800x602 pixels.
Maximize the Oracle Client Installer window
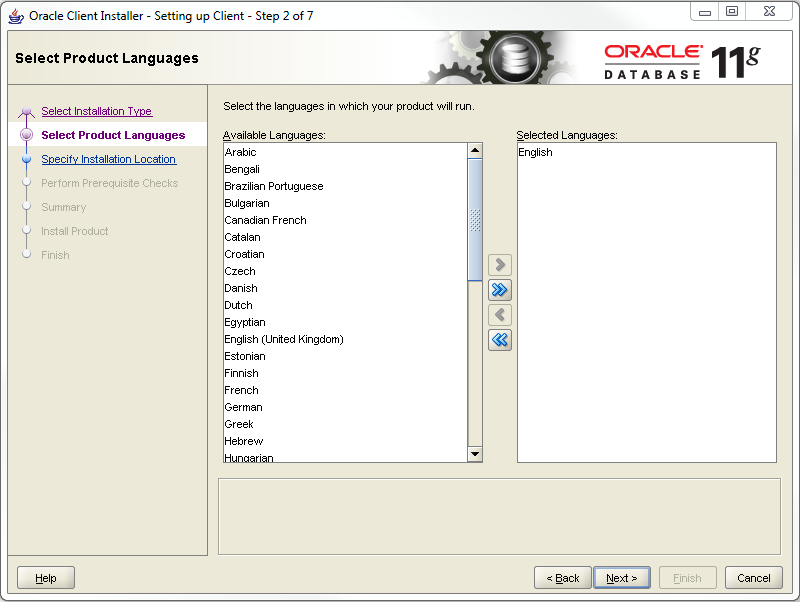pos(732,11)
